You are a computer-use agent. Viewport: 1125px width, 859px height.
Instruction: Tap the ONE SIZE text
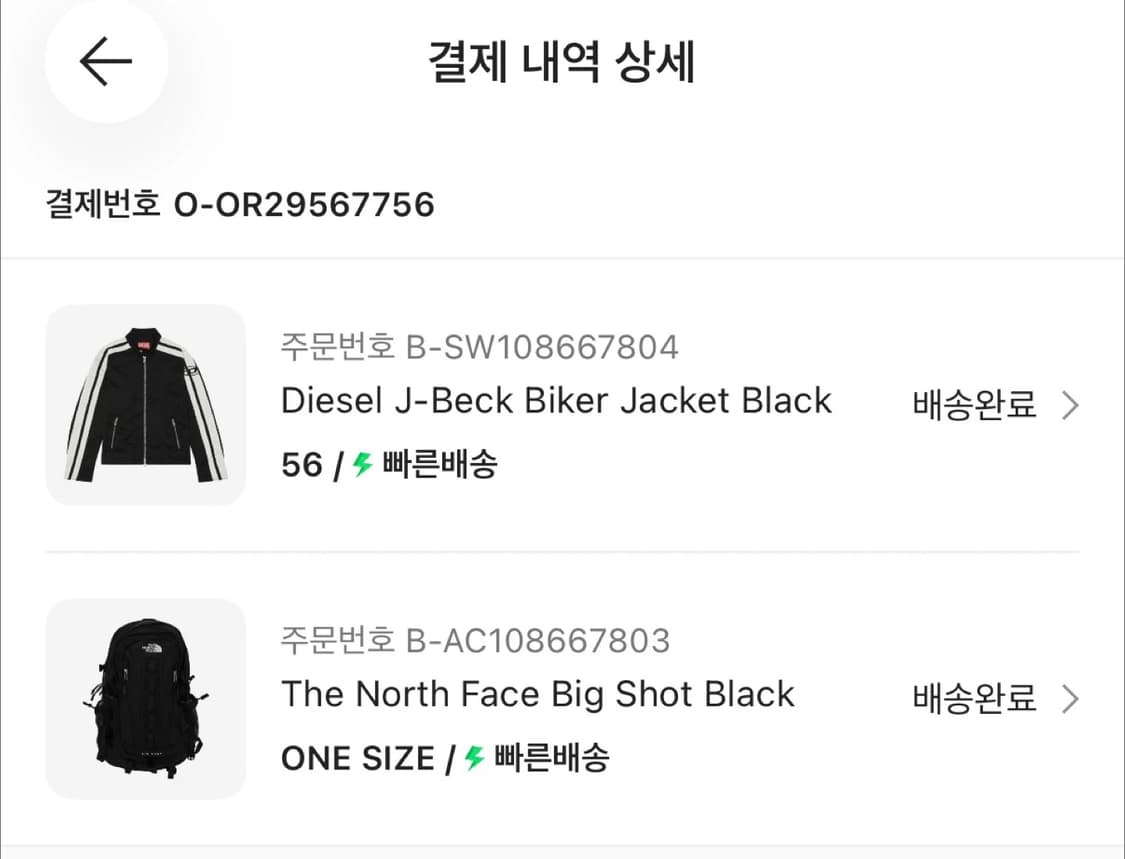(357, 759)
